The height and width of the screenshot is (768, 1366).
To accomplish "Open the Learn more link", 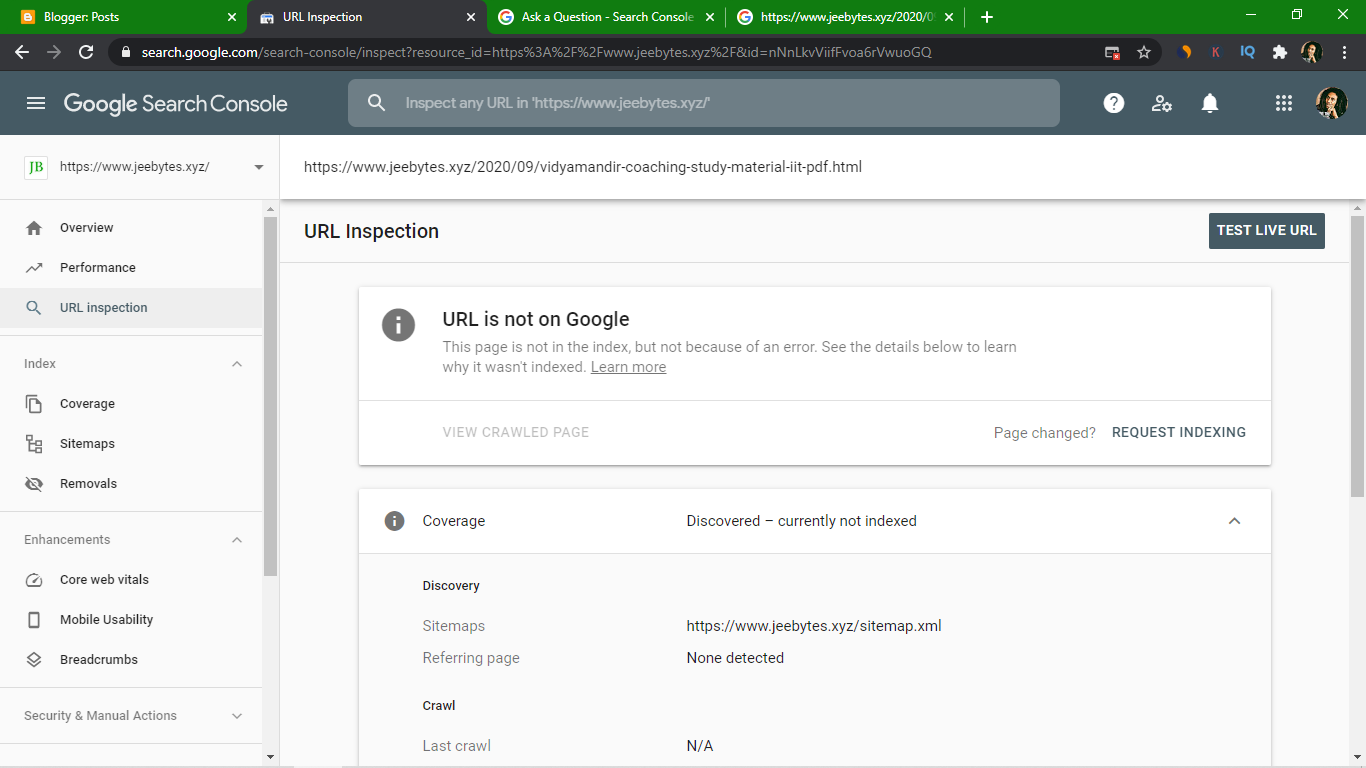I will click(628, 366).
